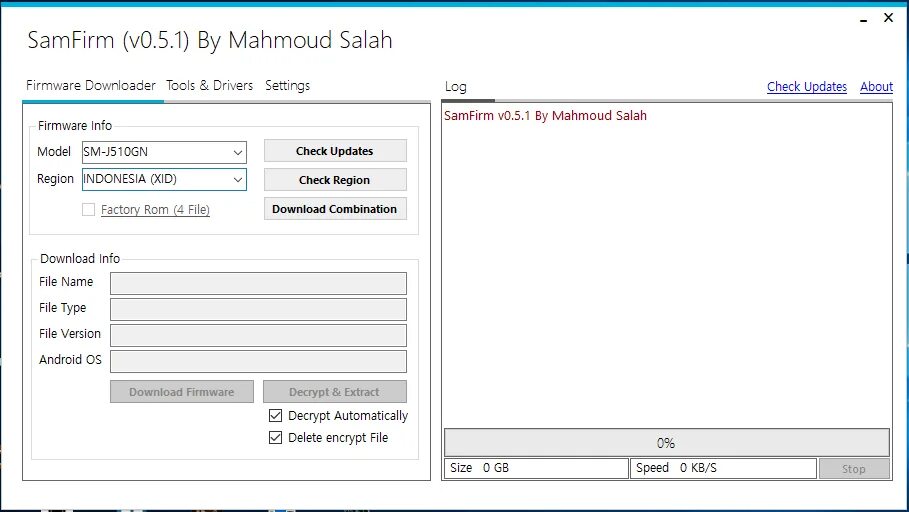Uncheck the Delete encrypt File option

tap(275, 438)
